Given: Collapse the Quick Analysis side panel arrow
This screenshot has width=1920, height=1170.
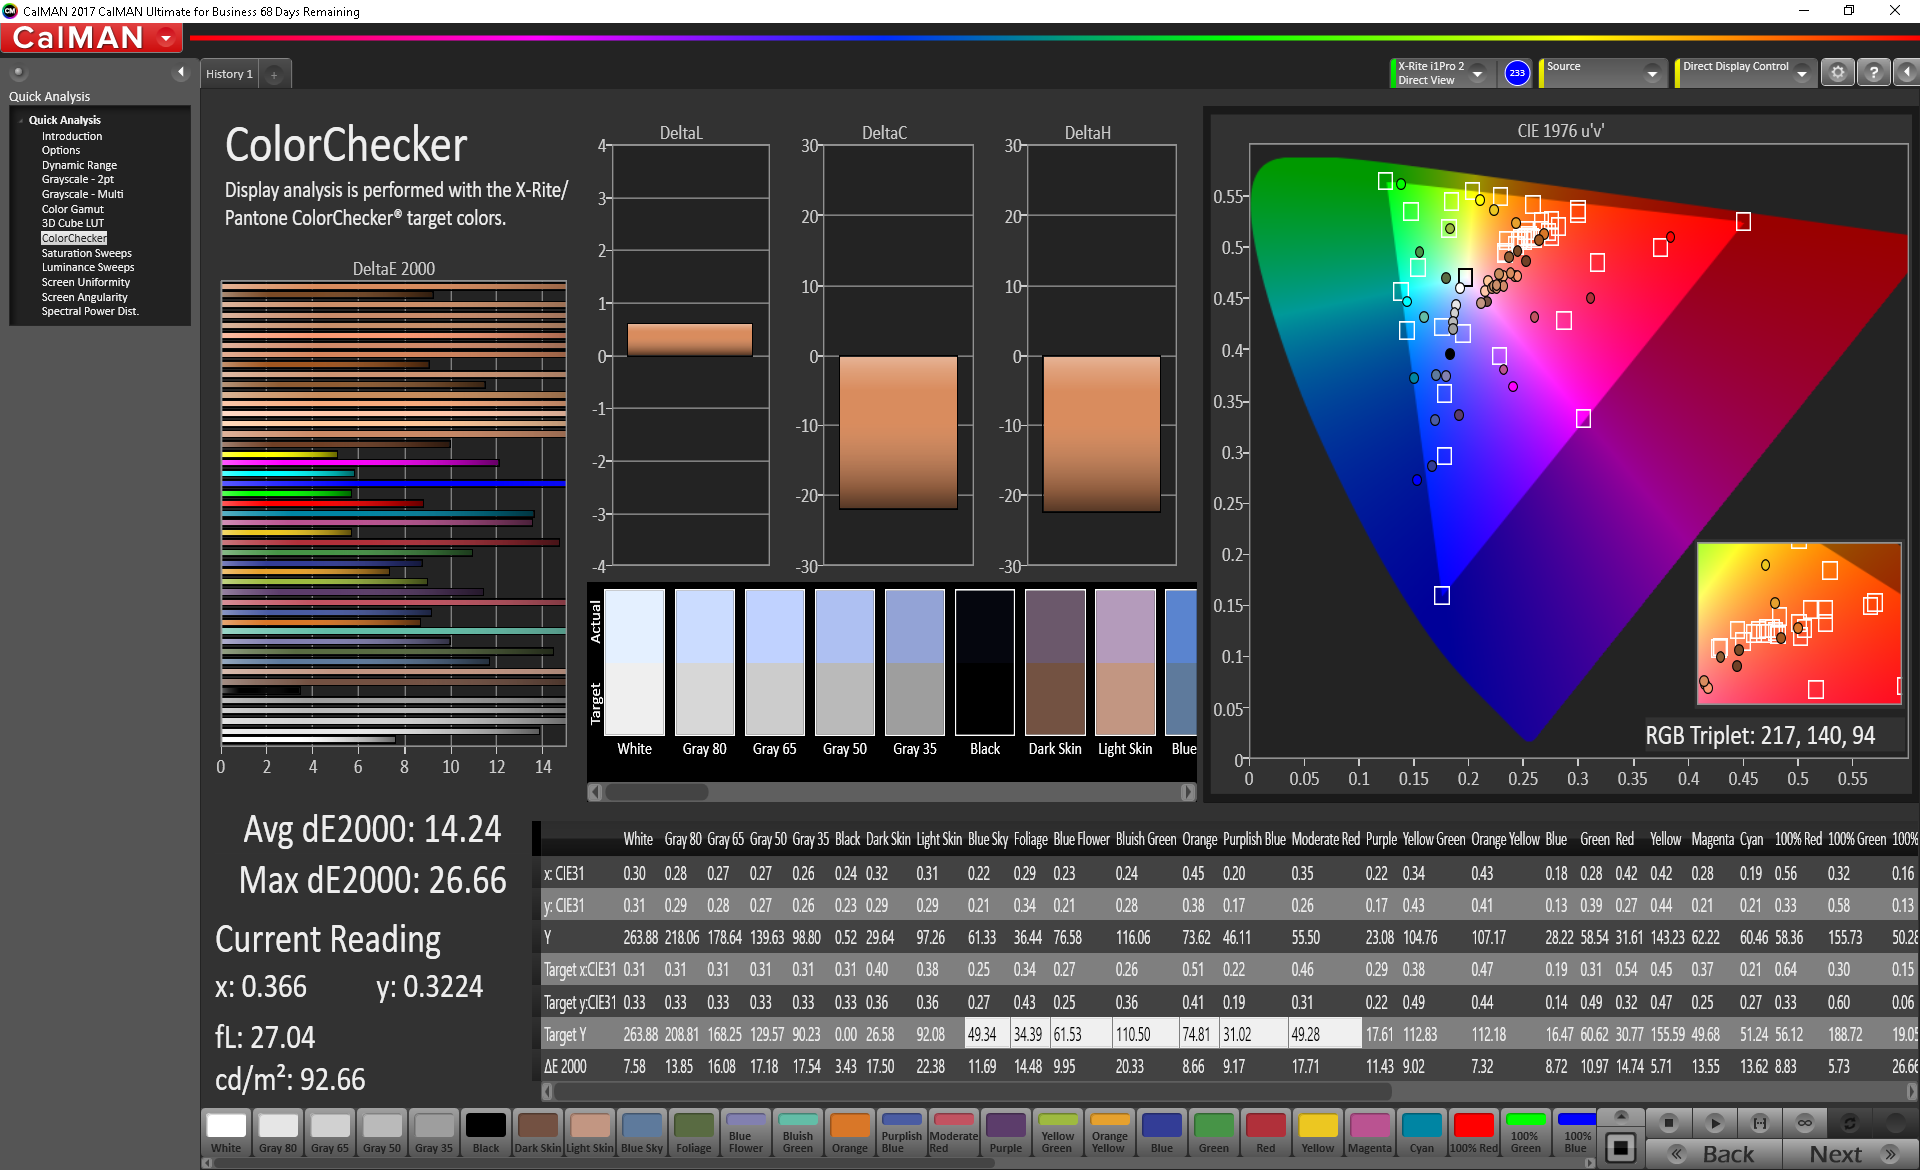Looking at the screenshot, I should pyautogui.click(x=181, y=72).
